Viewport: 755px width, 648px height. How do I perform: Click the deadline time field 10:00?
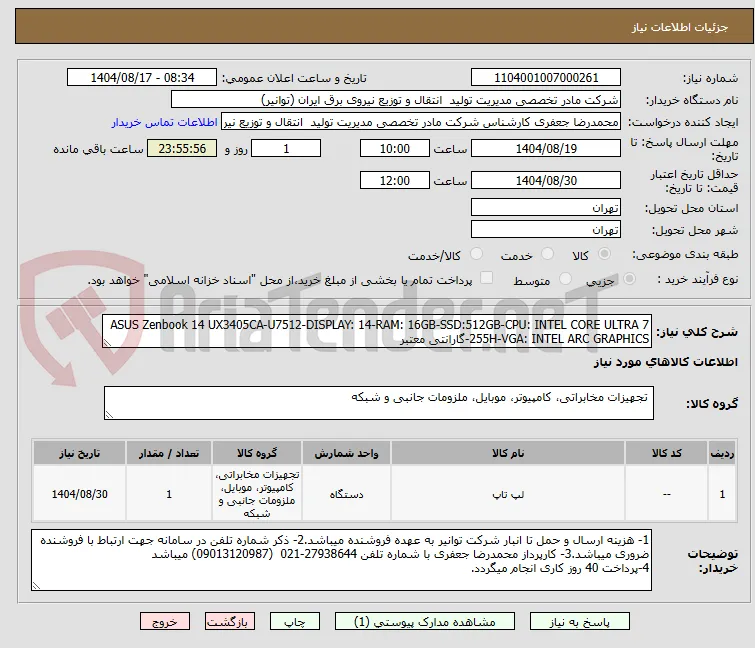[394, 148]
